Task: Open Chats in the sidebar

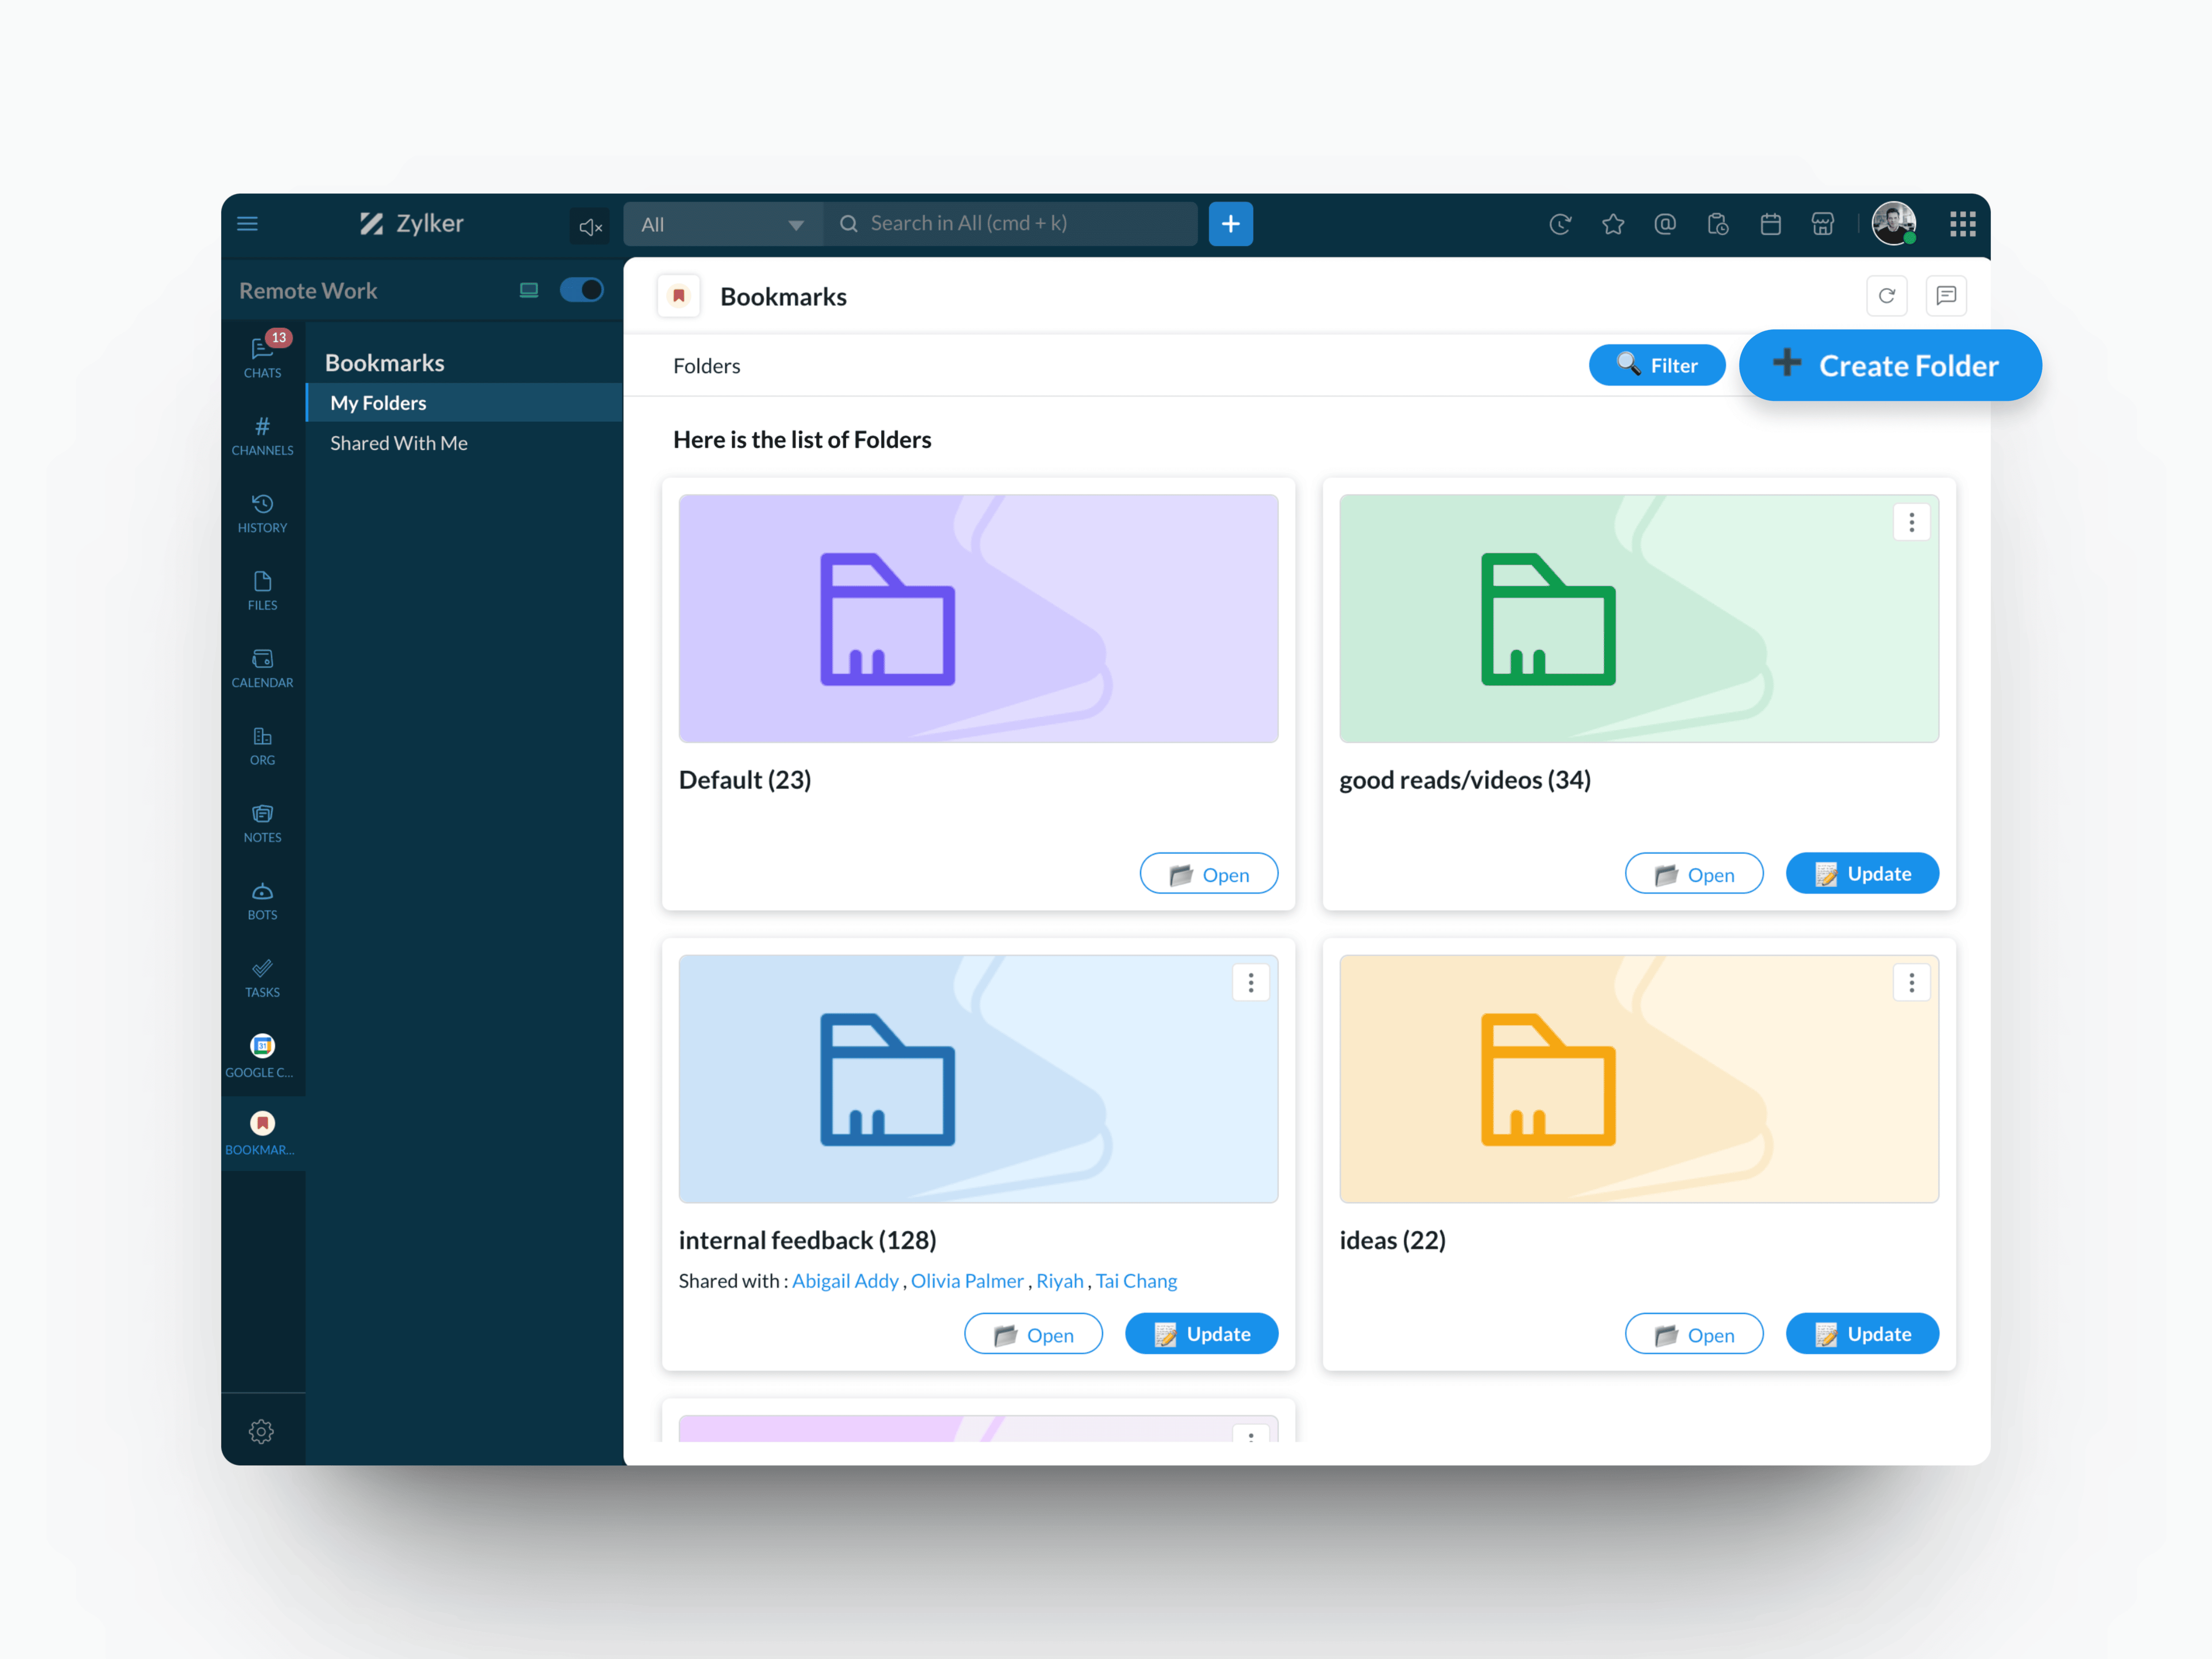Action: tap(262, 357)
